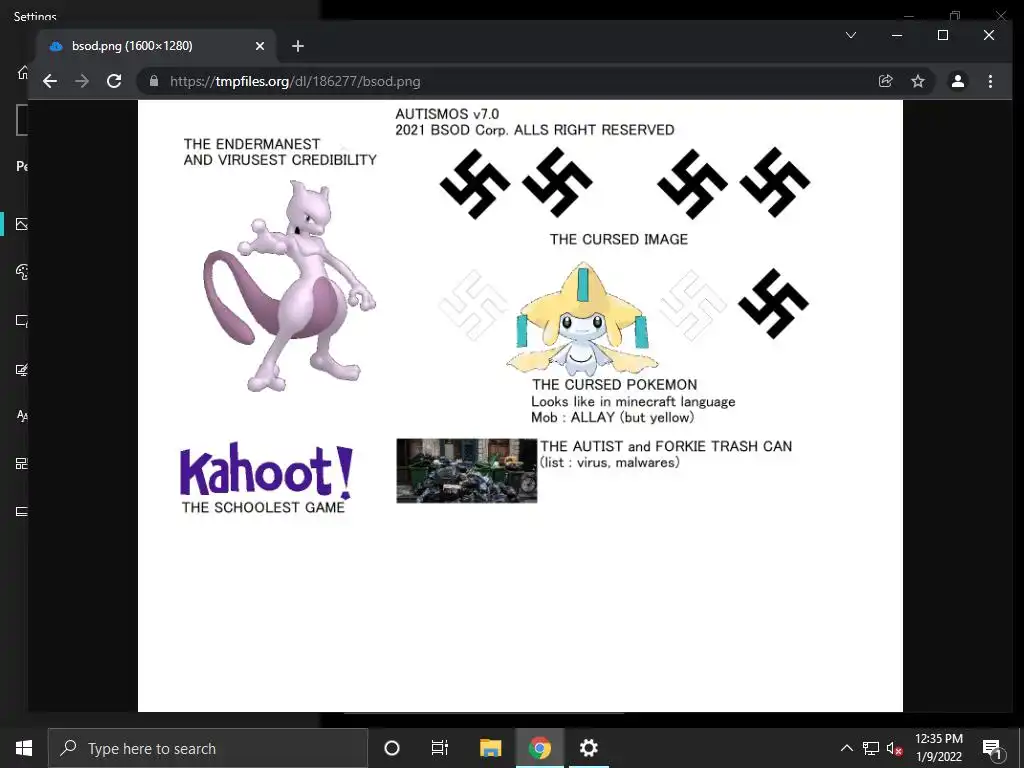Viewport: 1024px width, 768px height.
Task: Click the text "THE CURSED POKEMON"
Action: pos(615,385)
